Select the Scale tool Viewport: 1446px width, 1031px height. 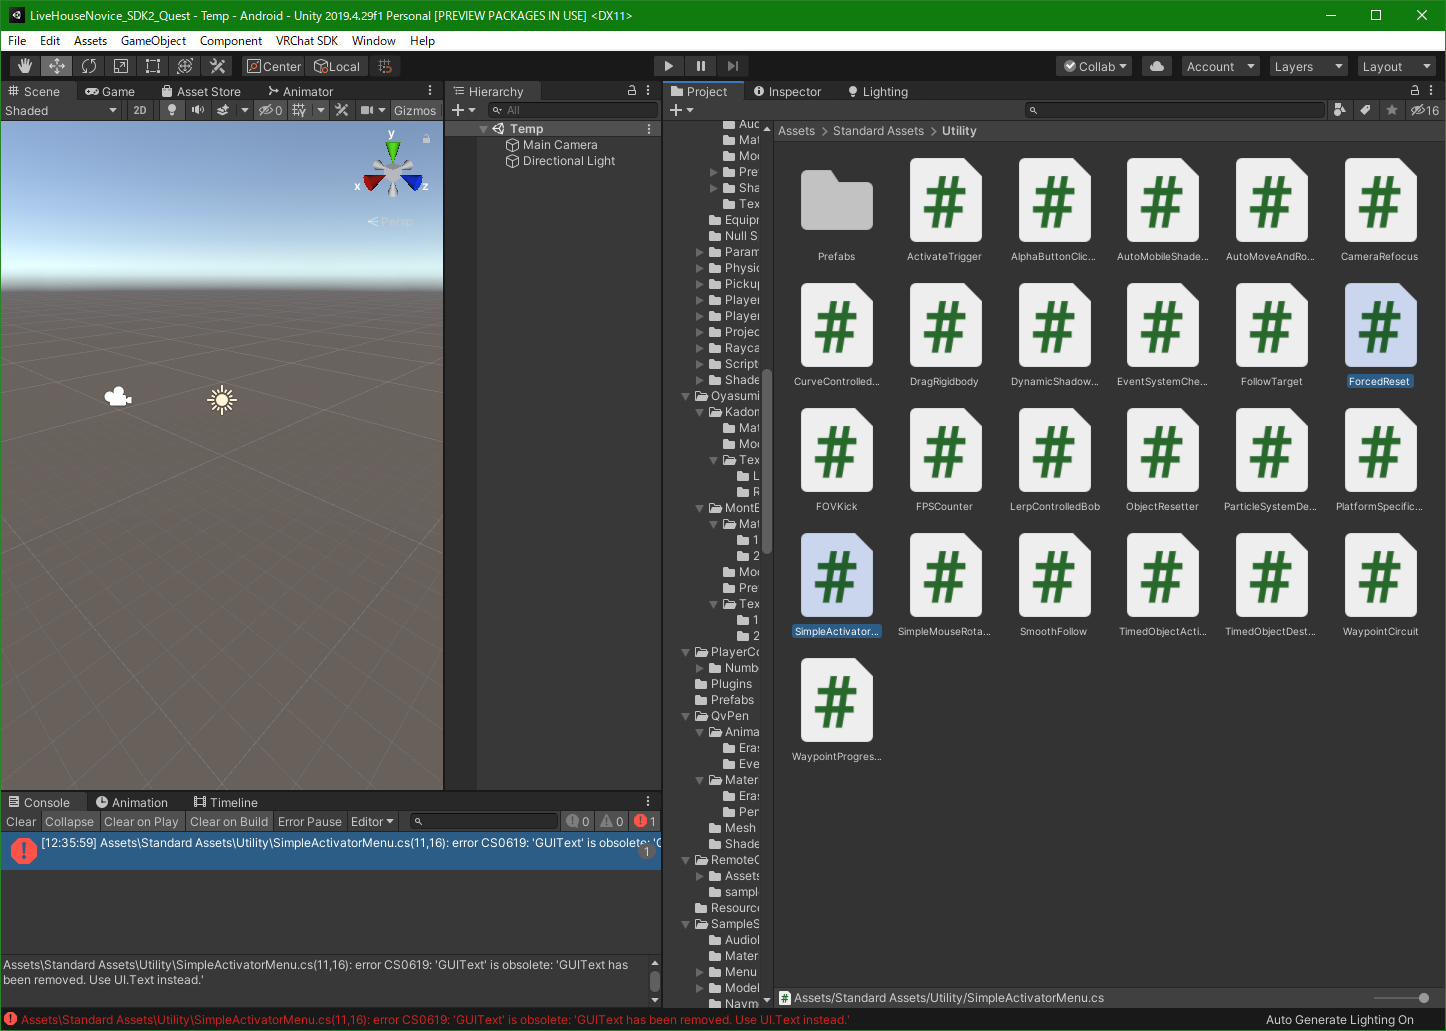121,66
